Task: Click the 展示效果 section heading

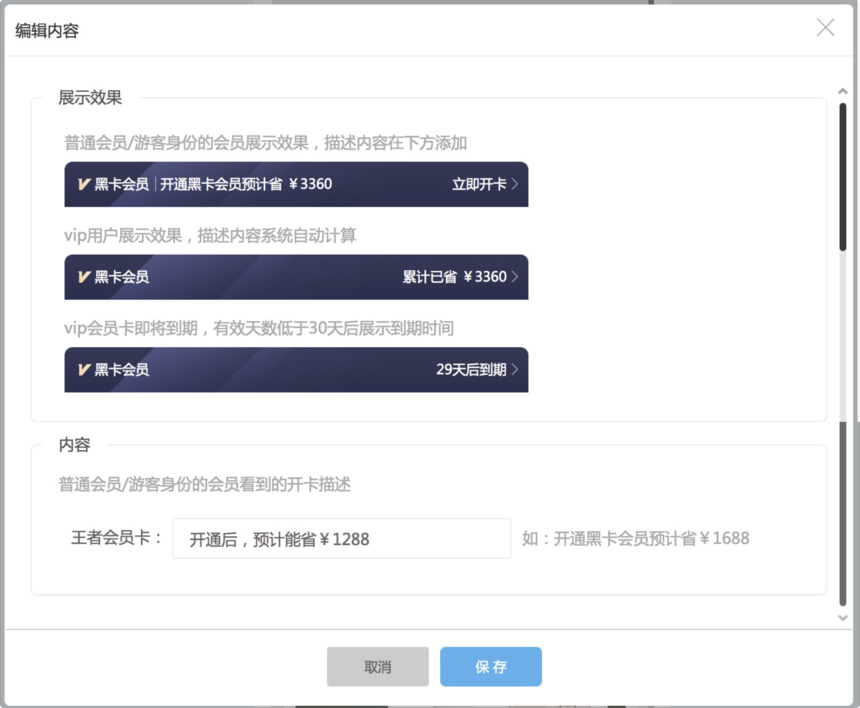Action: click(90, 98)
